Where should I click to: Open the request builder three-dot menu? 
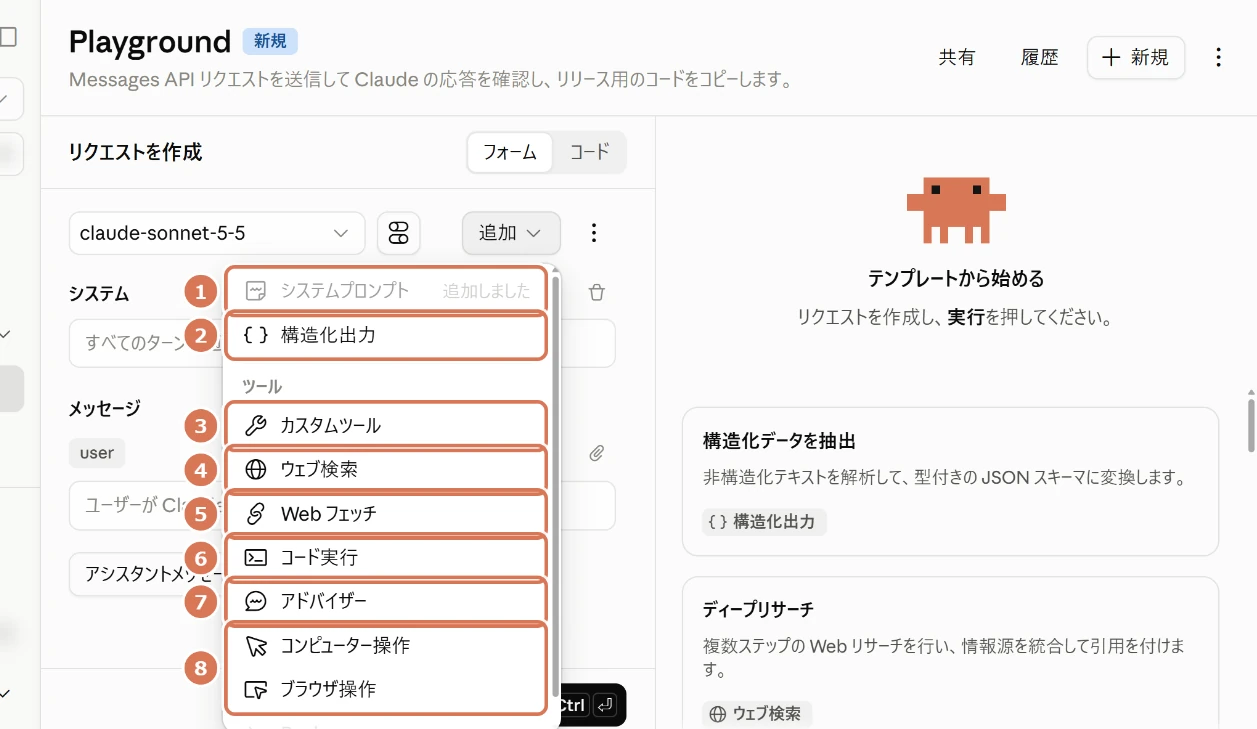pyautogui.click(x=594, y=233)
